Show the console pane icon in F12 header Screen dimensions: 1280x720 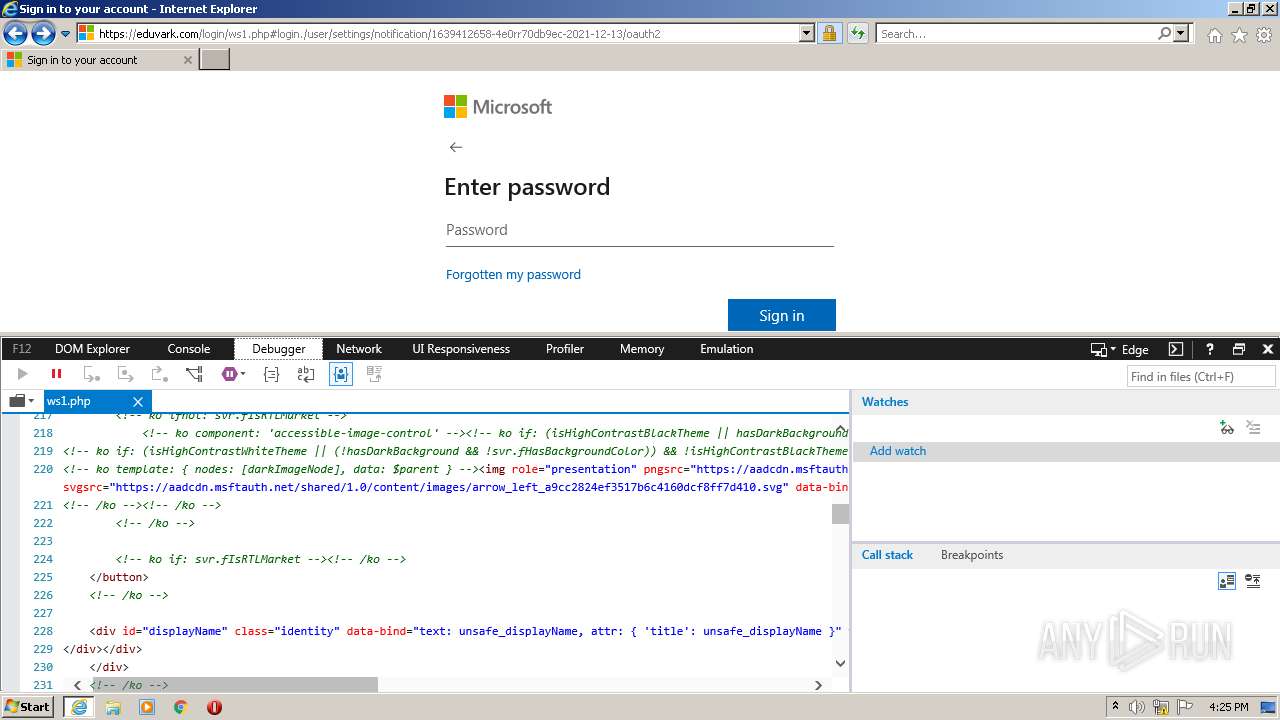click(1176, 350)
